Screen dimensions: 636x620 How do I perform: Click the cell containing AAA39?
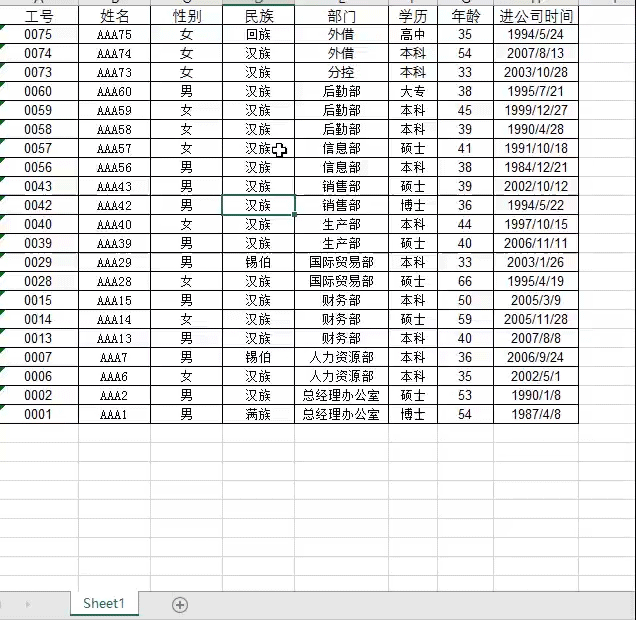(x=114, y=243)
